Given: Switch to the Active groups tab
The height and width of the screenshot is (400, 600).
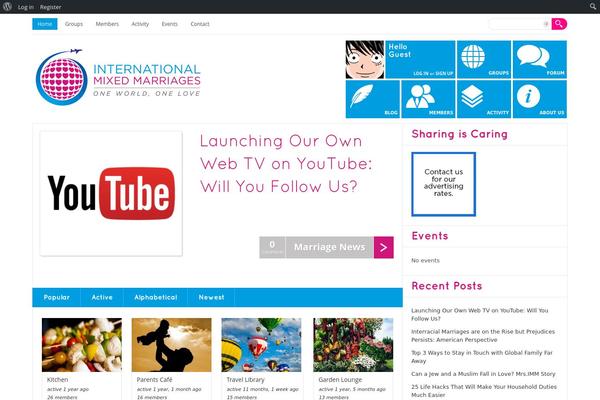Looking at the screenshot, I should pos(102,297).
